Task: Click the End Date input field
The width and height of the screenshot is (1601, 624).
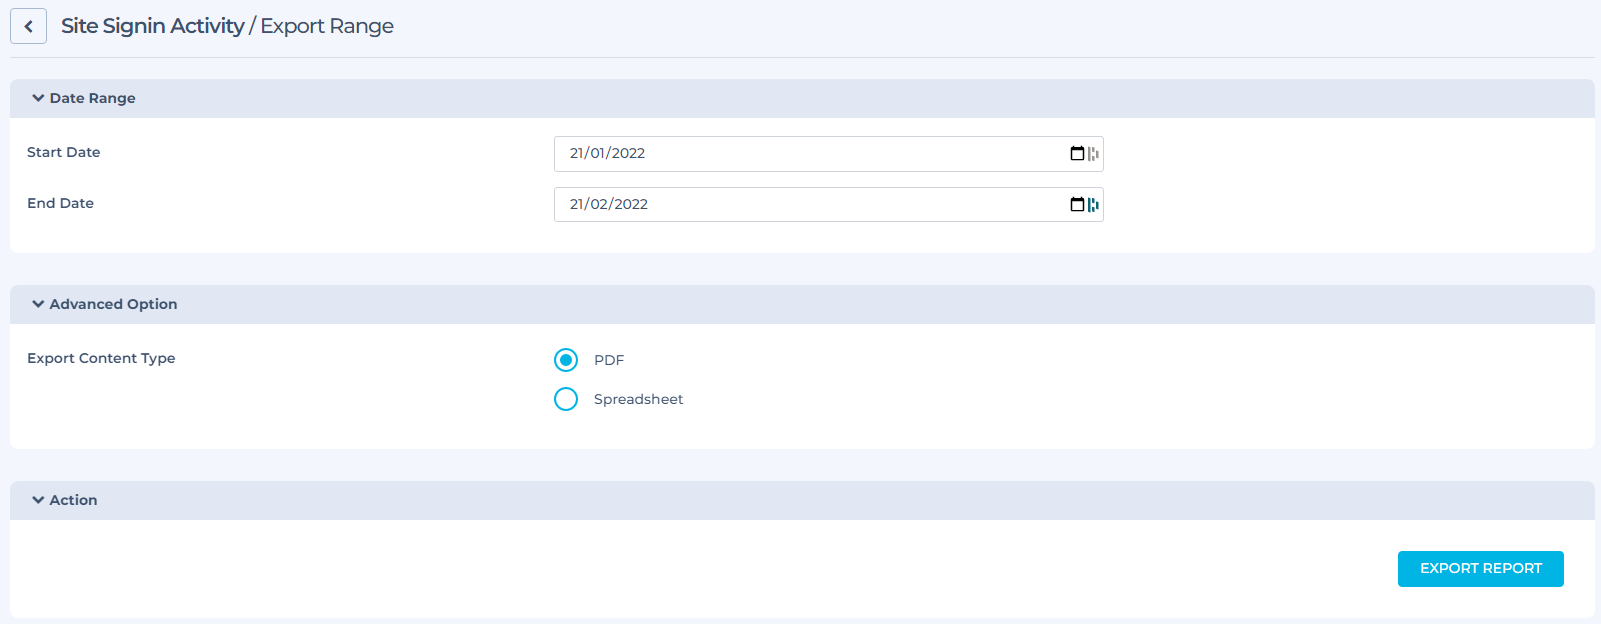Action: [800, 205]
